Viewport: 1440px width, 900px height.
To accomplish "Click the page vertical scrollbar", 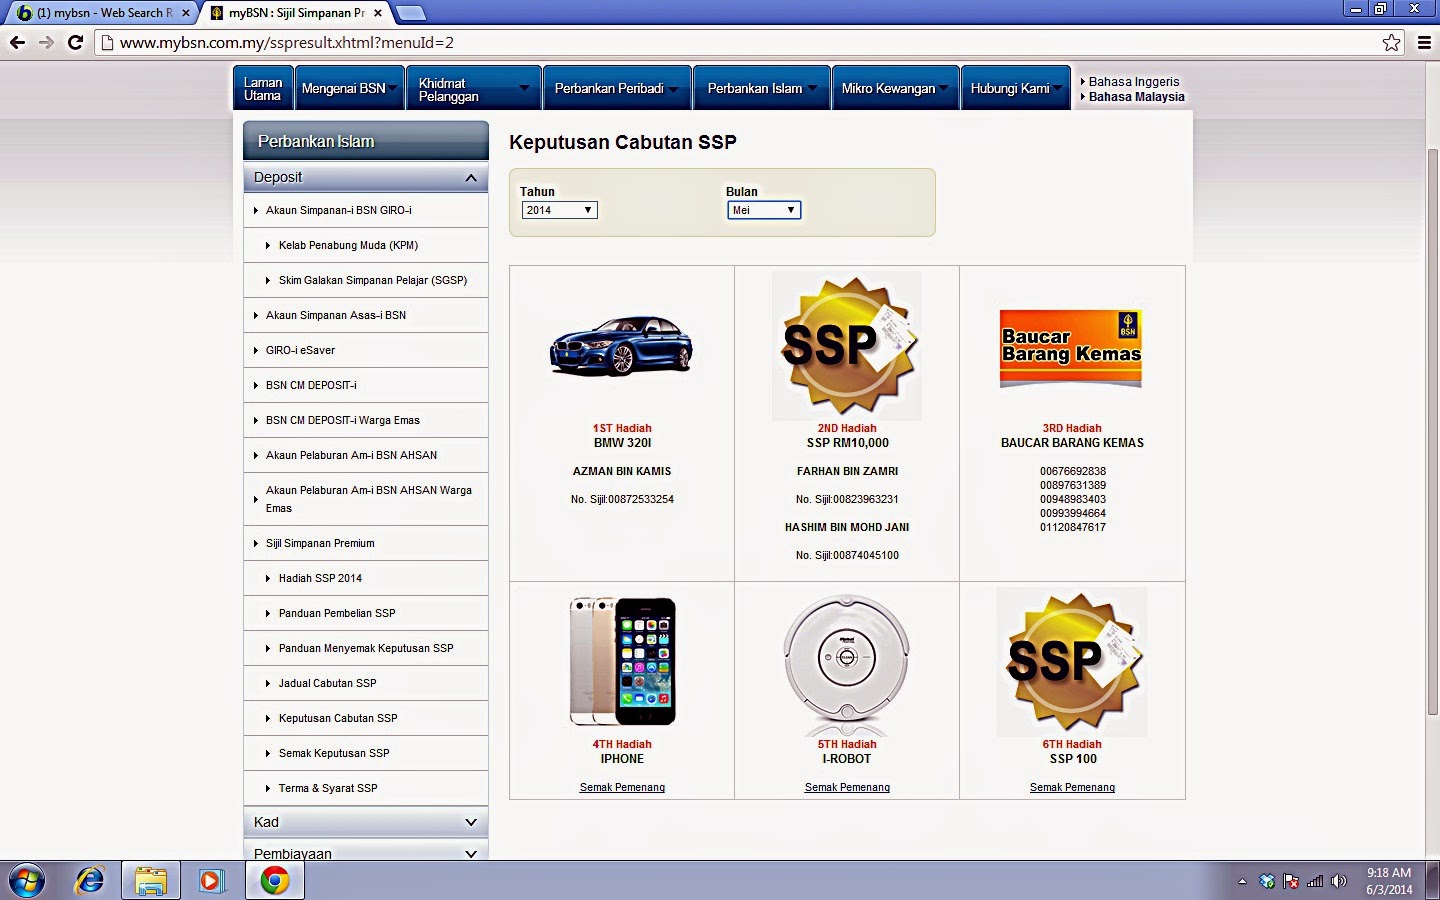I will 1432,430.
